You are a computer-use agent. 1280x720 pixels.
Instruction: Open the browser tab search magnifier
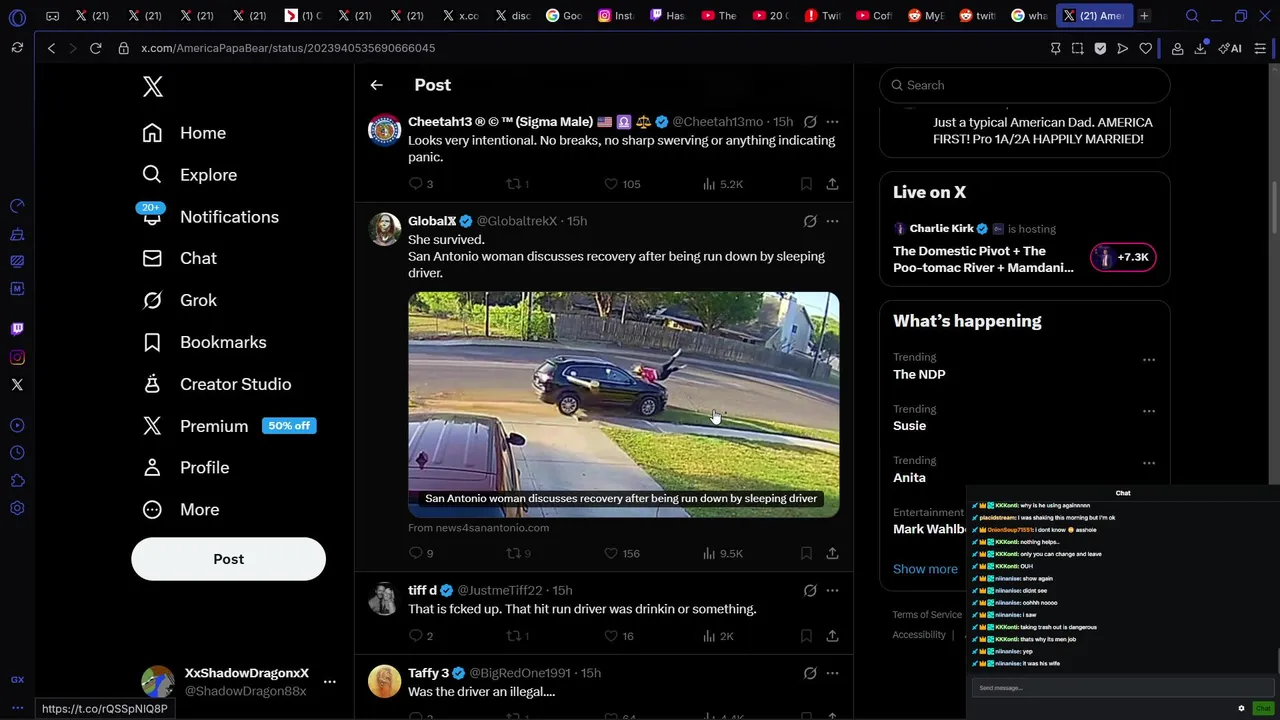pyautogui.click(x=1192, y=15)
